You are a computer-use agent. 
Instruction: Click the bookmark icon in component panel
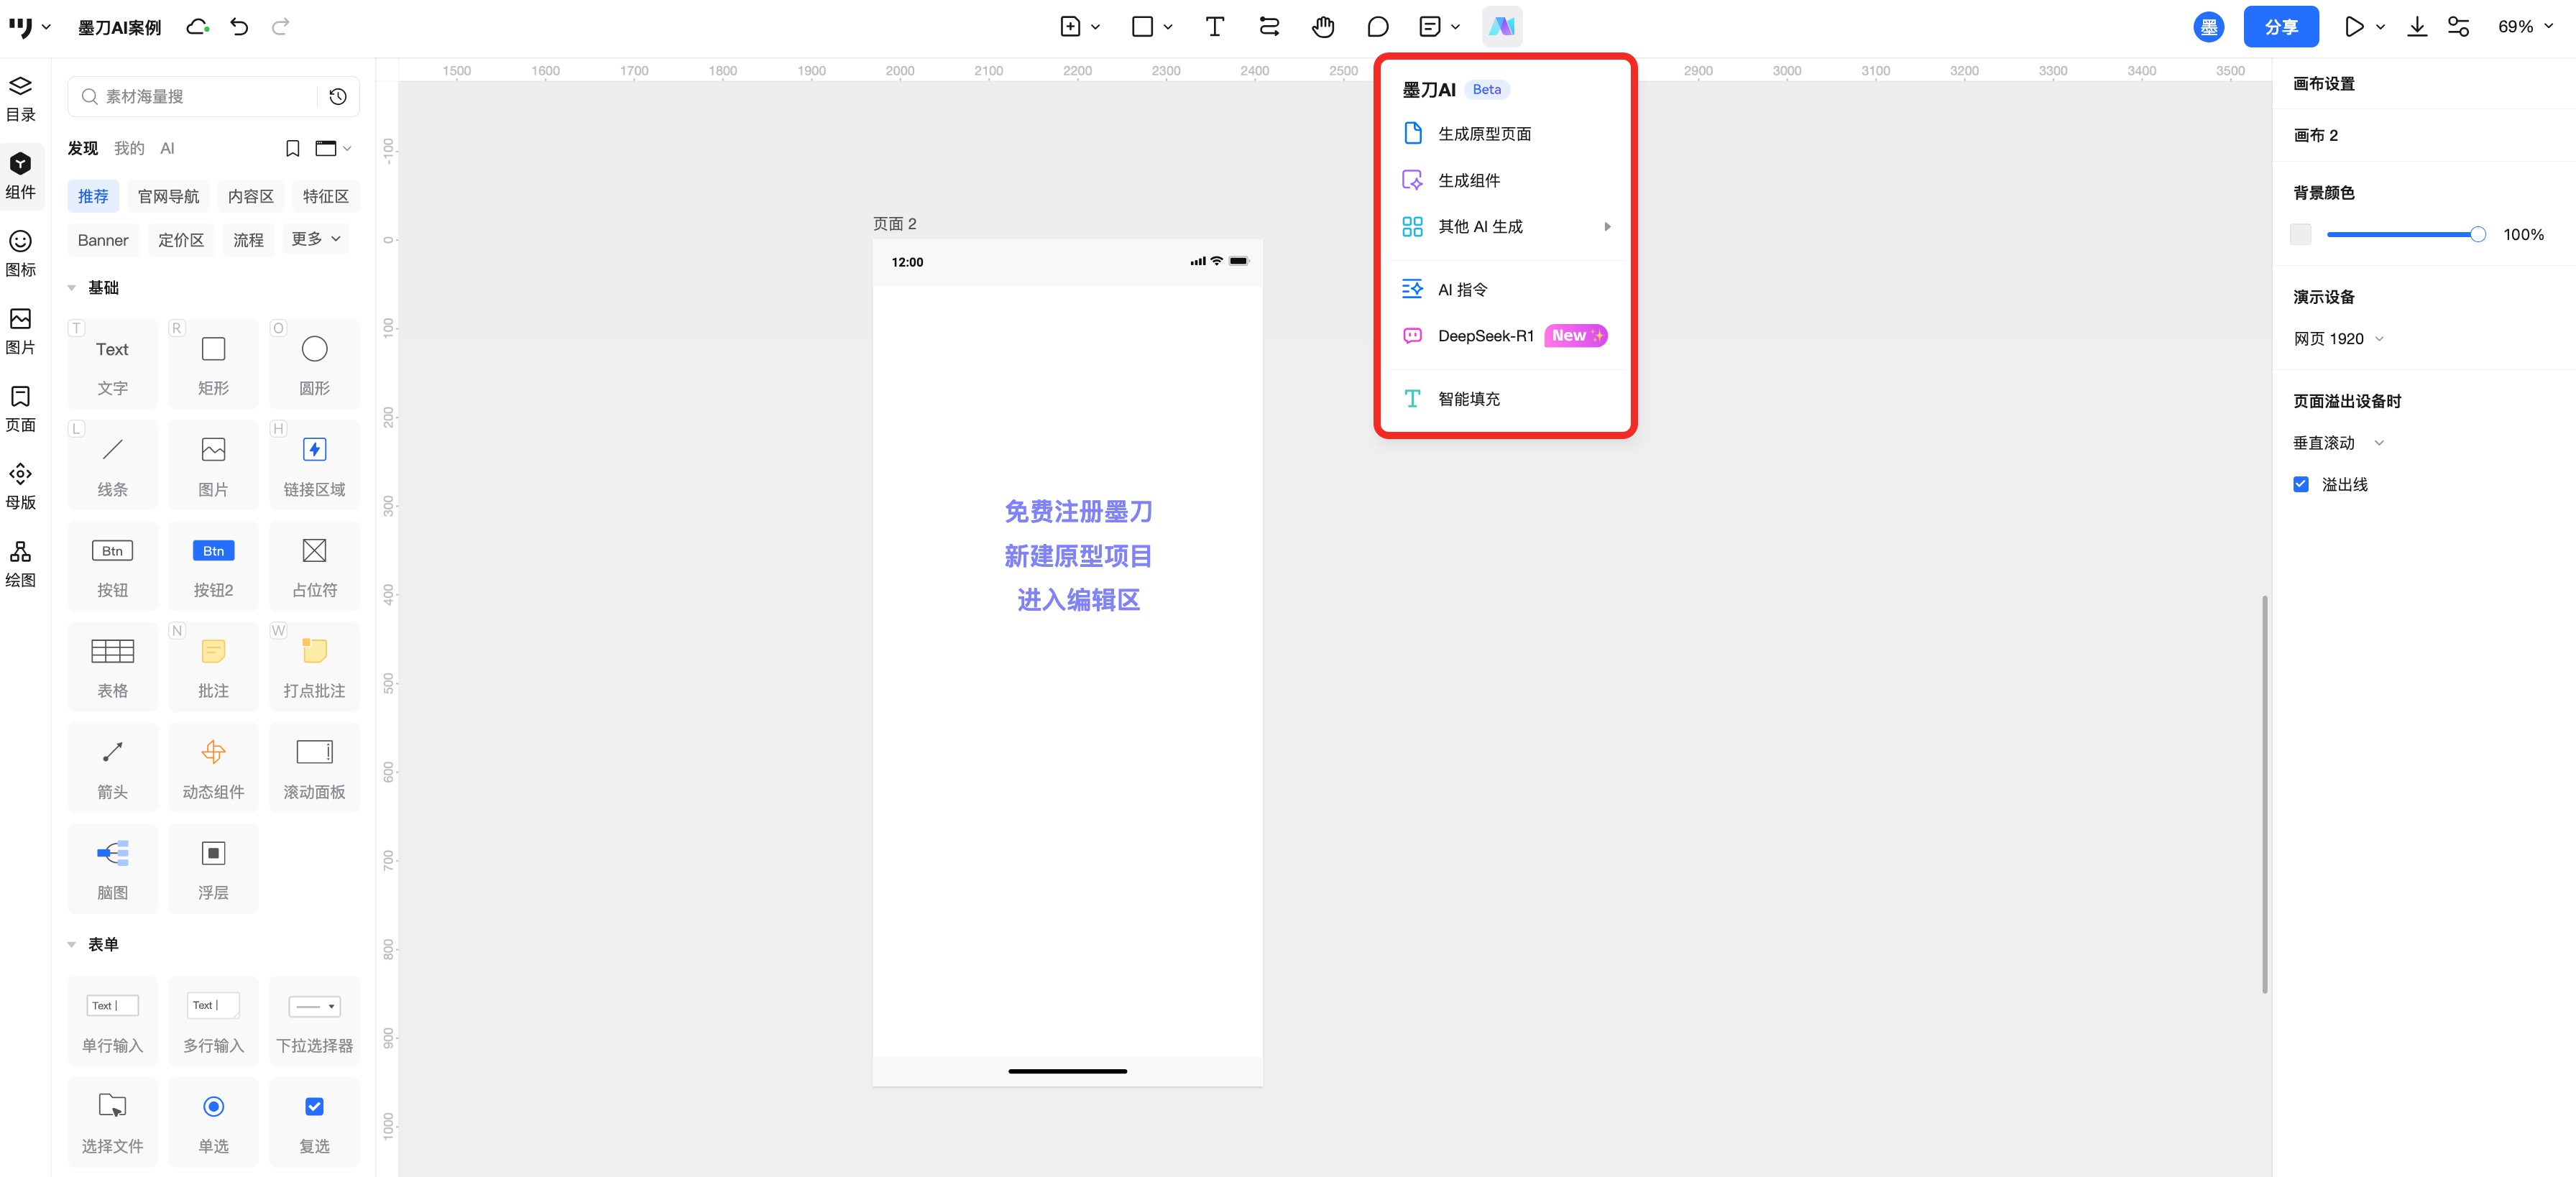coord(292,149)
